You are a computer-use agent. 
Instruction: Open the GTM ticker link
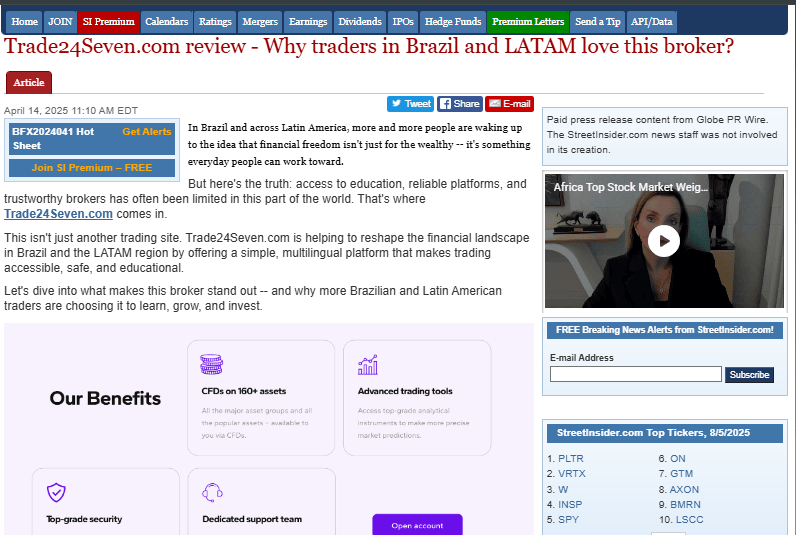pyautogui.click(x=681, y=474)
